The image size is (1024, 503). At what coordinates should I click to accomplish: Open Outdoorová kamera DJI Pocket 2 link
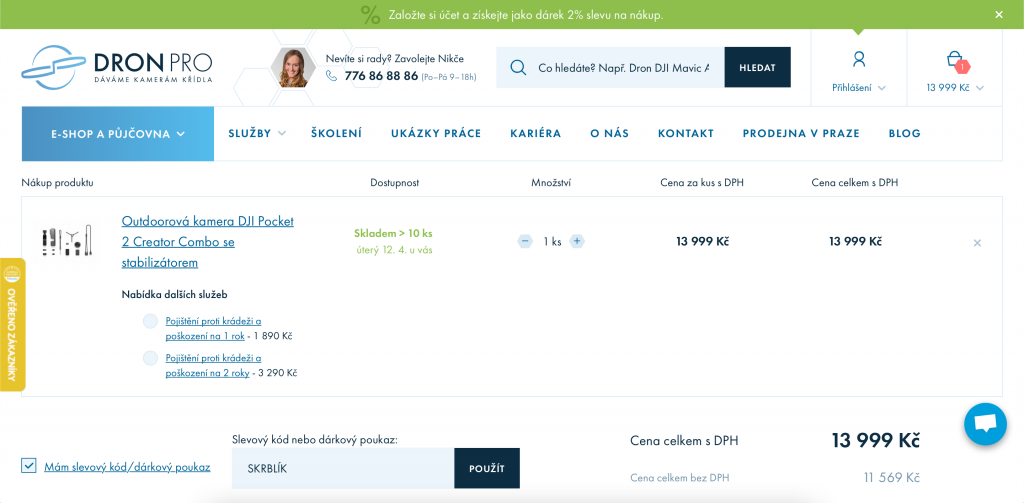point(208,242)
